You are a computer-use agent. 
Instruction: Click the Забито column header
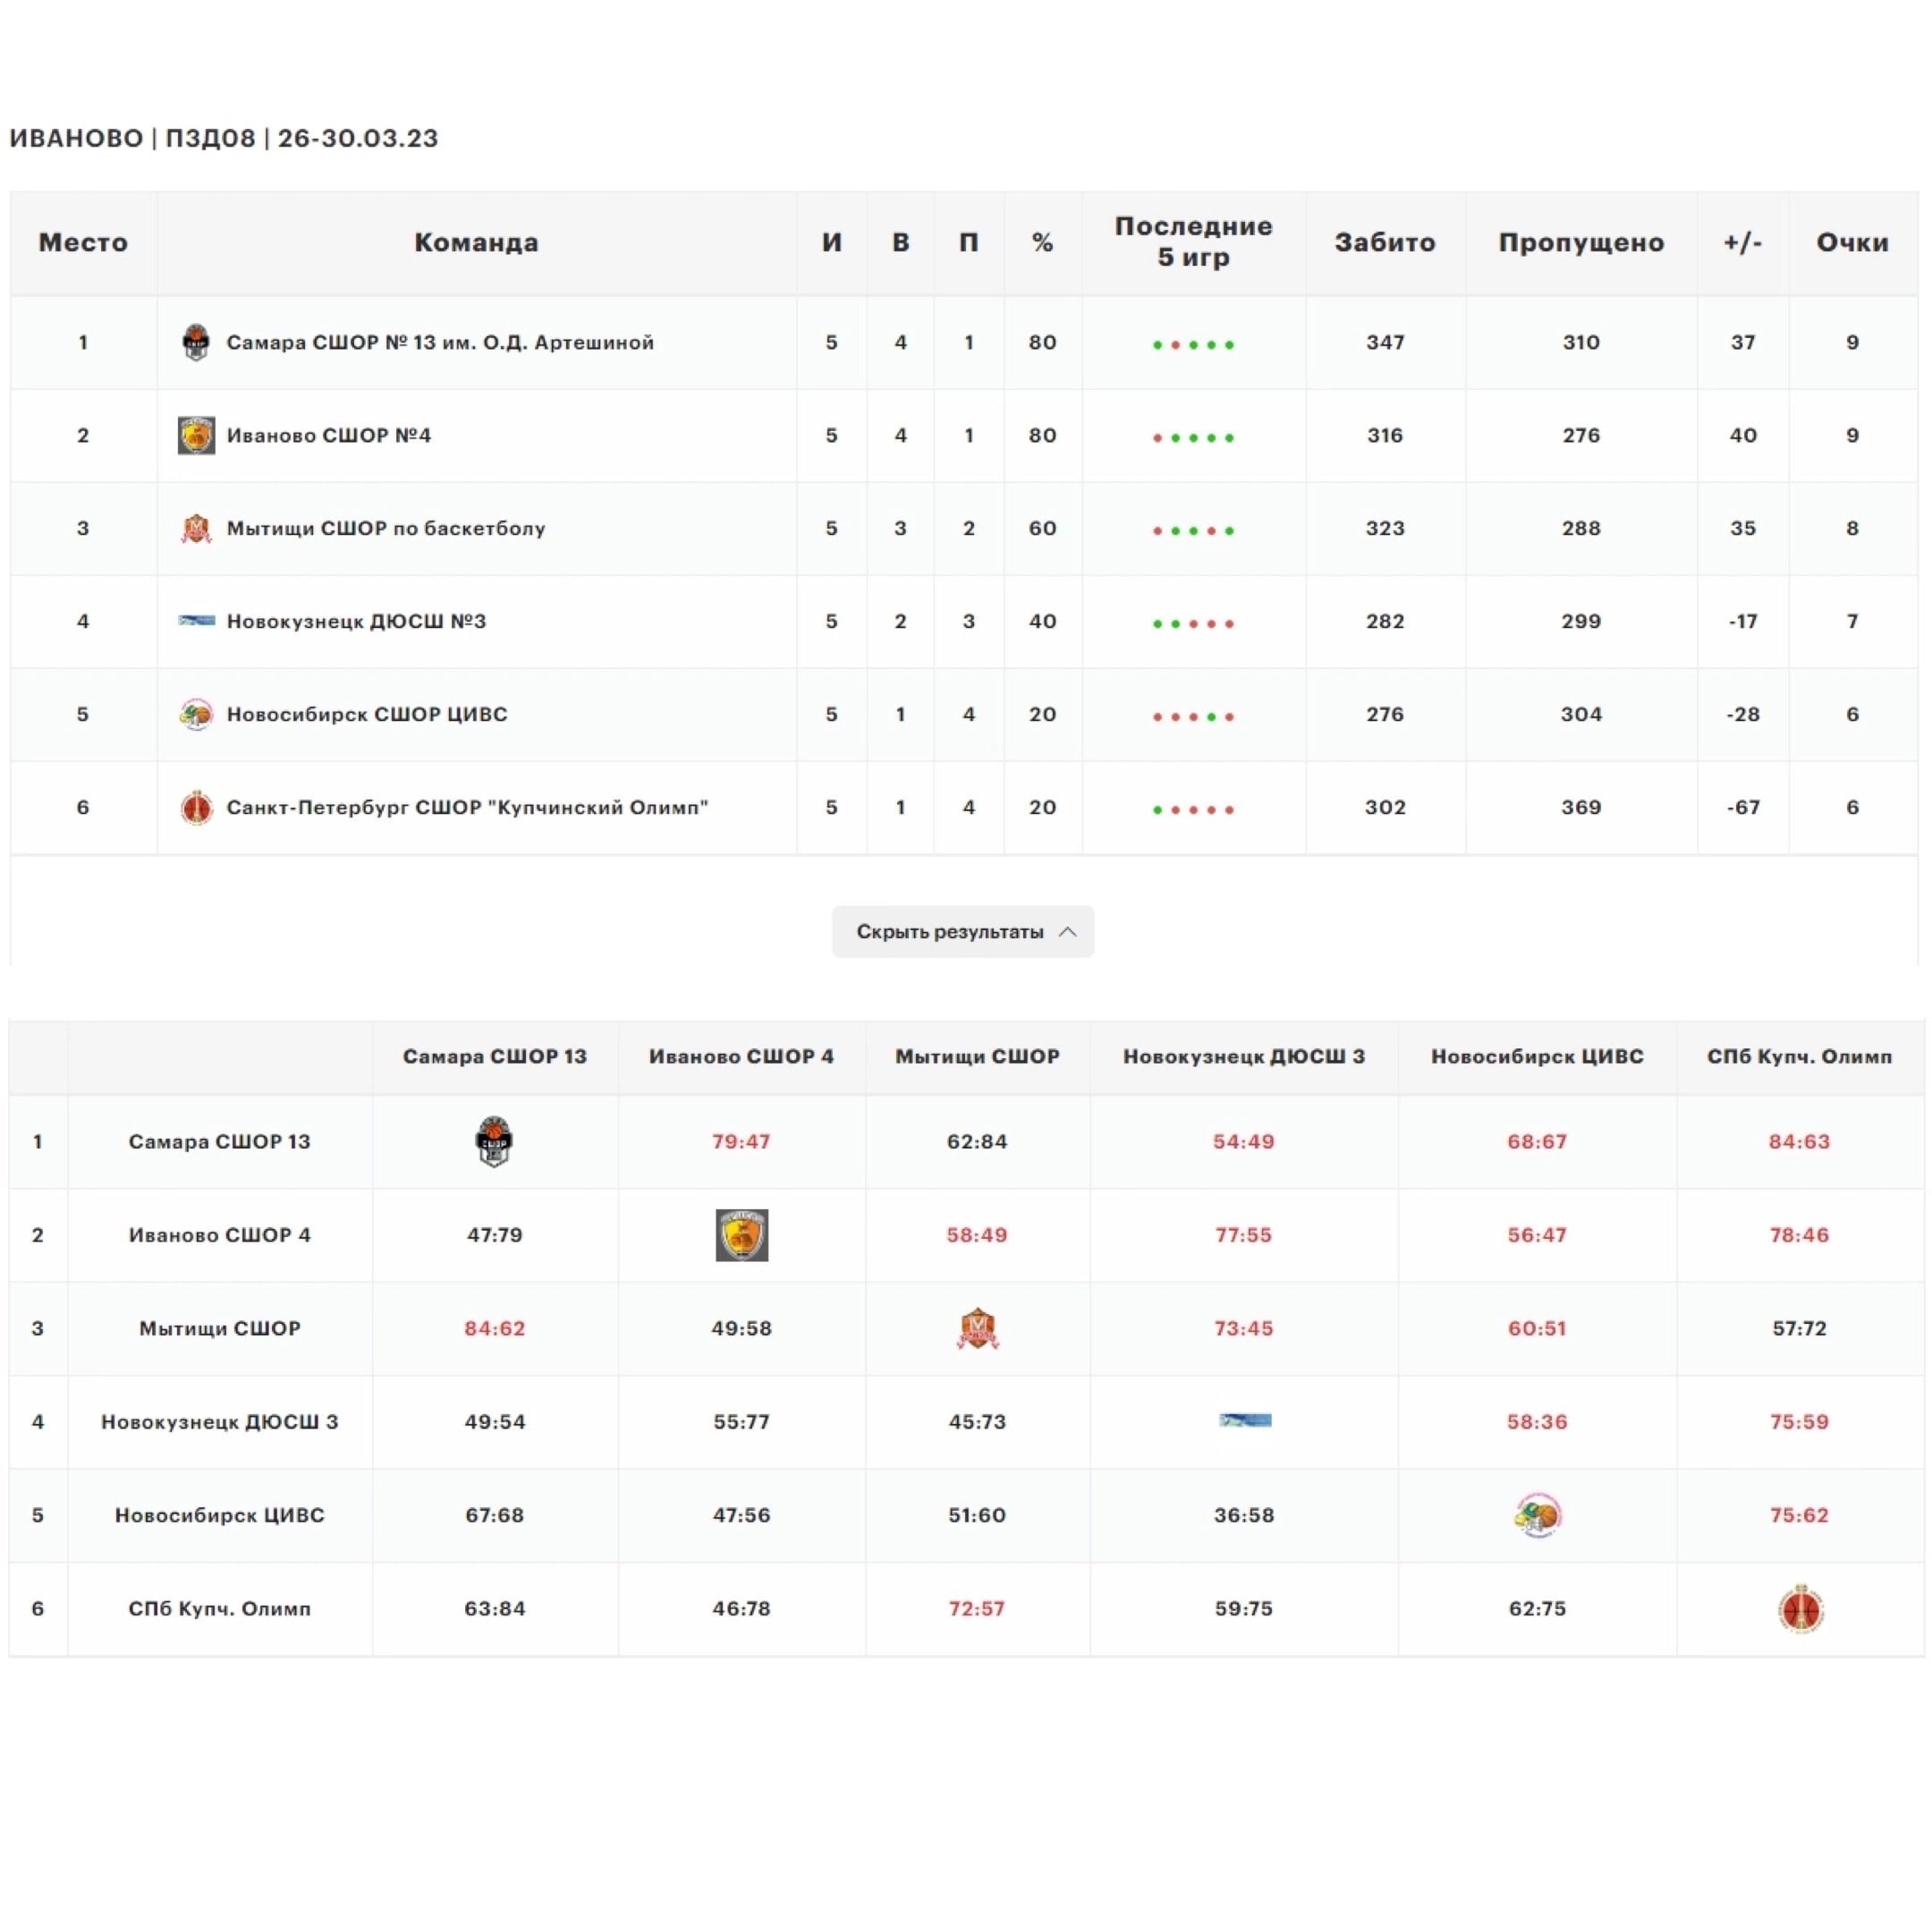coord(1385,242)
